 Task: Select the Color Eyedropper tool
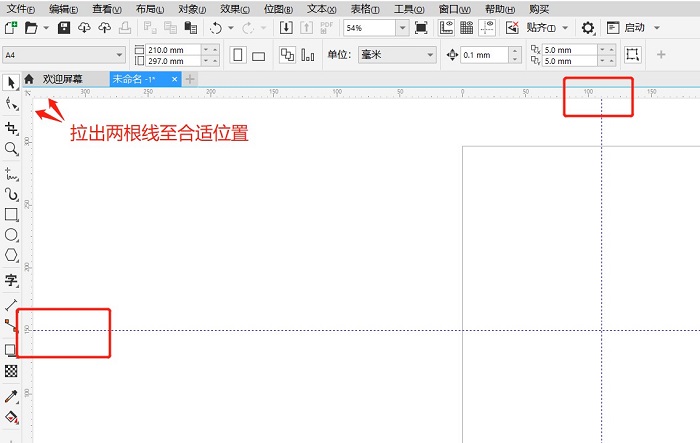[x=11, y=396]
